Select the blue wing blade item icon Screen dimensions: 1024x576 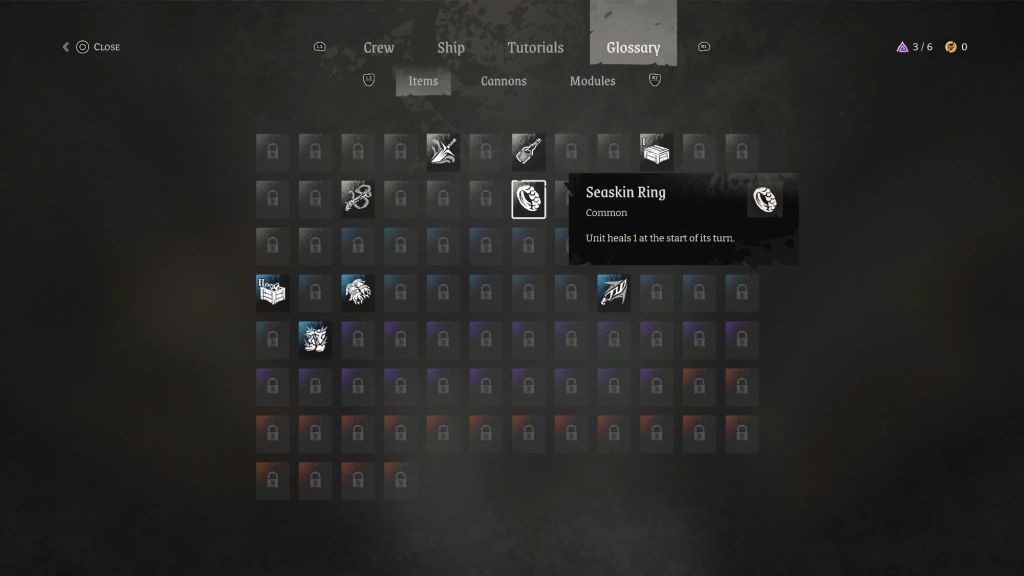pos(614,293)
